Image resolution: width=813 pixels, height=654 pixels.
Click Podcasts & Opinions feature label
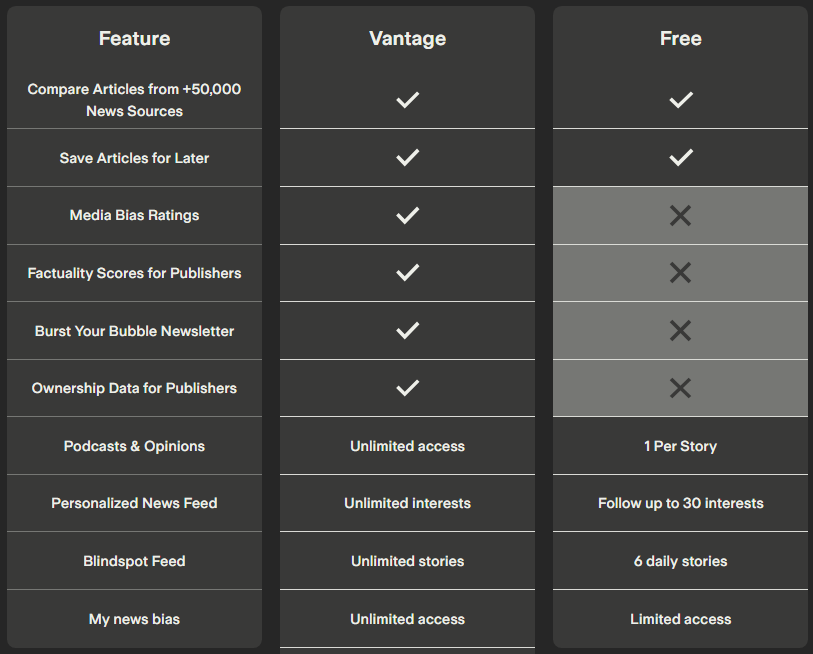coord(134,446)
